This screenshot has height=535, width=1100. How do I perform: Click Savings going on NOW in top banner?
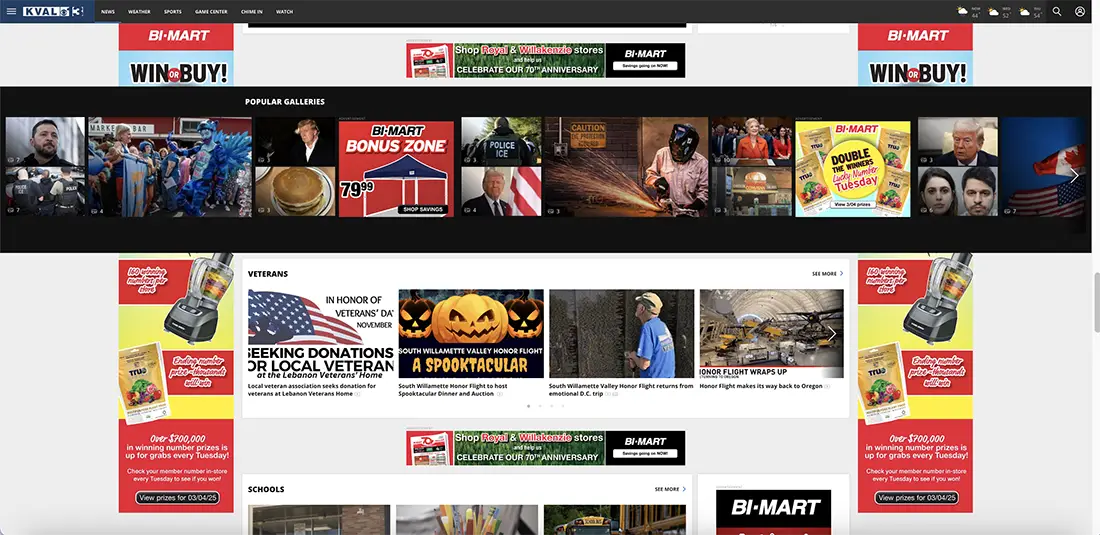(645, 66)
